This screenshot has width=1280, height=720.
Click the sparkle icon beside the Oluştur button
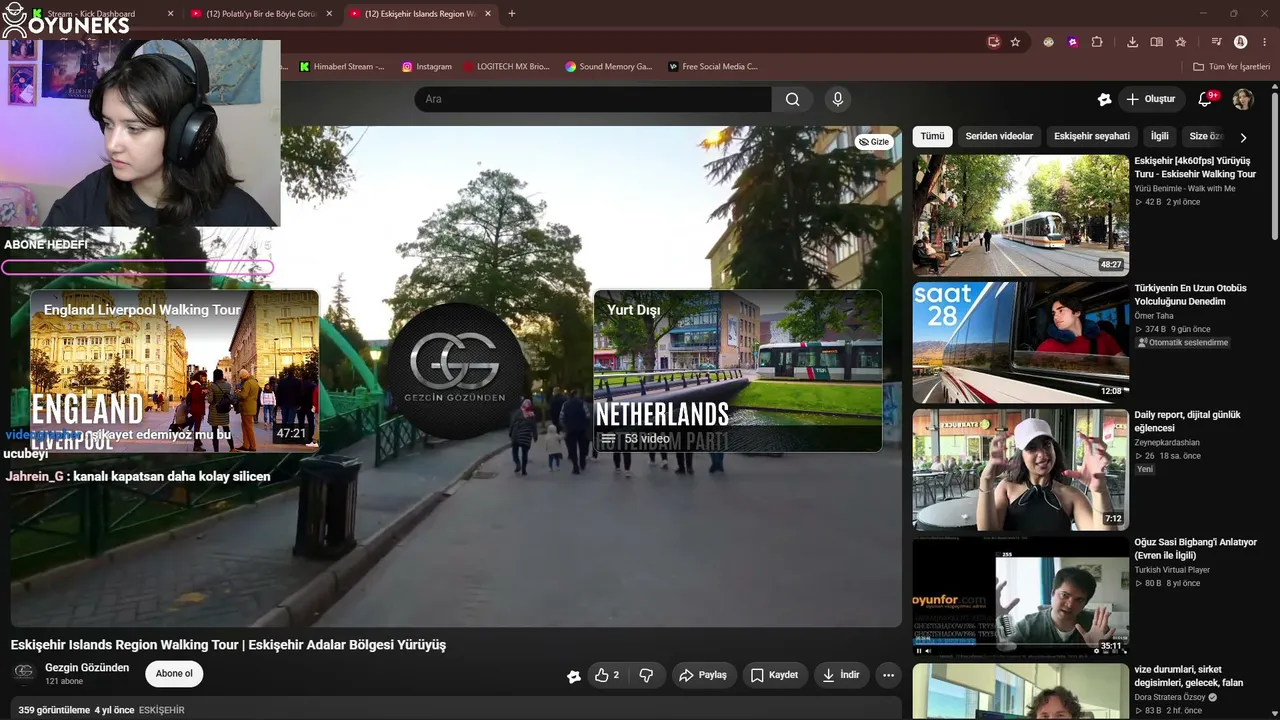pyautogui.click(x=1104, y=99)
